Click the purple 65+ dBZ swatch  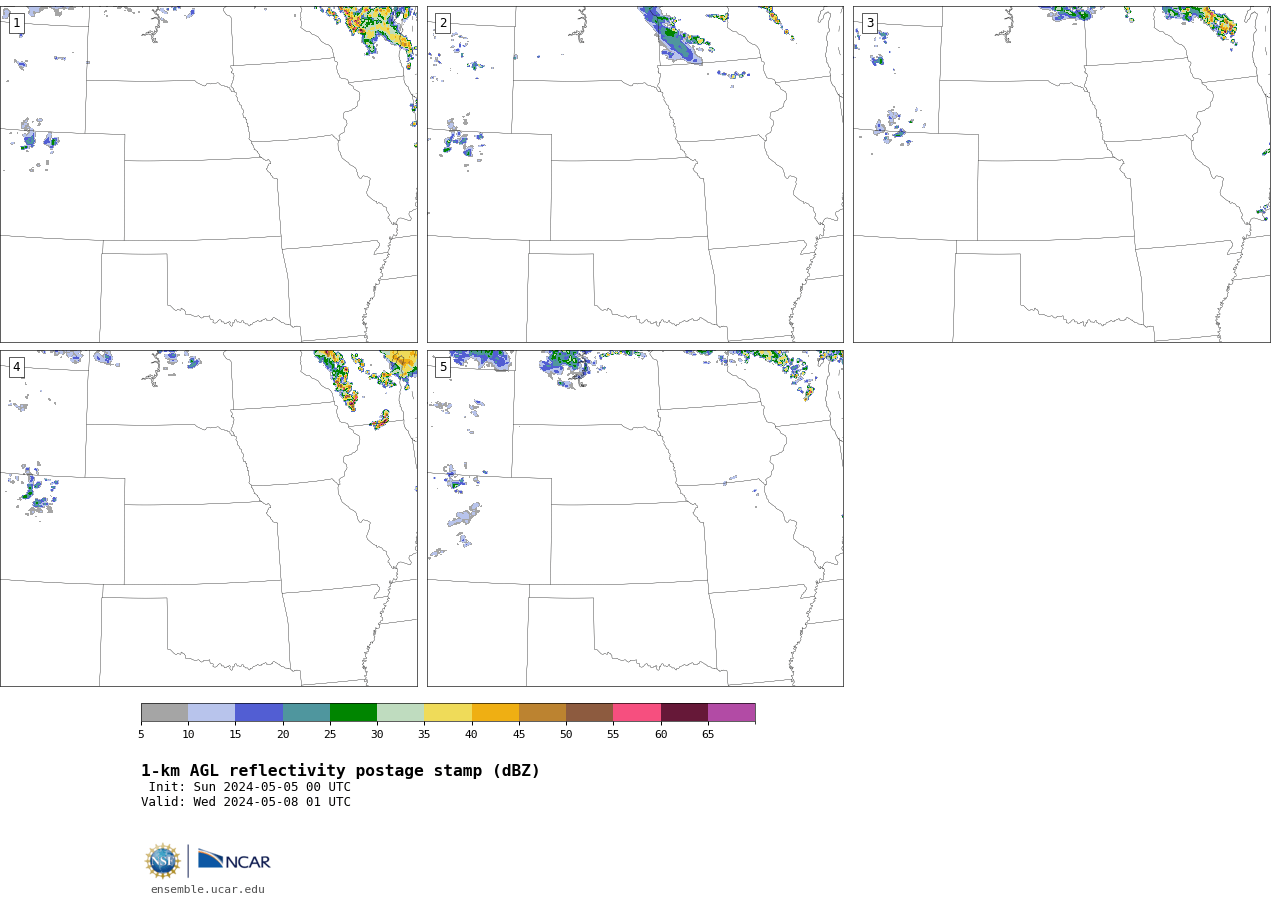pos(731,713)
